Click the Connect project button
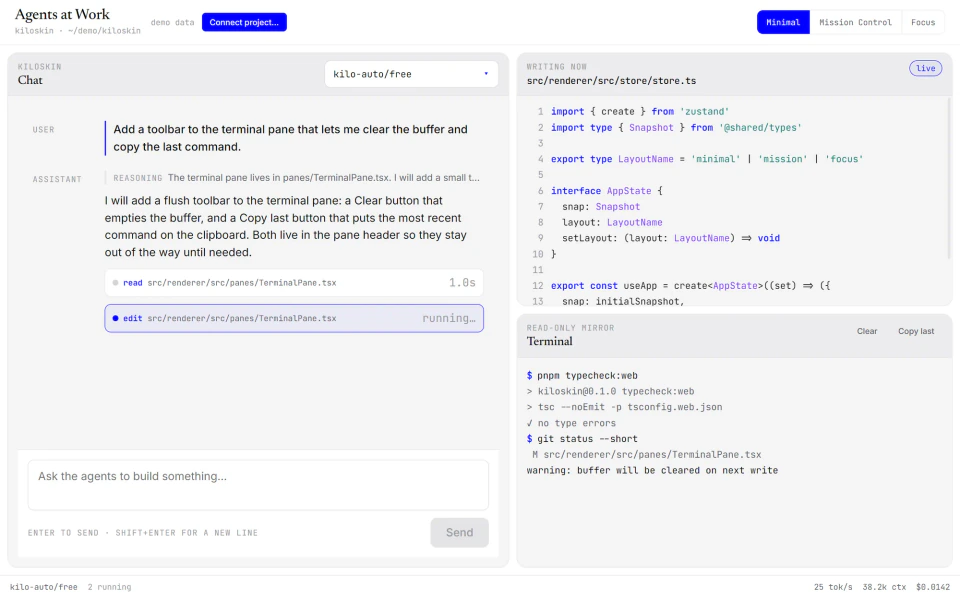 [244, 22]
